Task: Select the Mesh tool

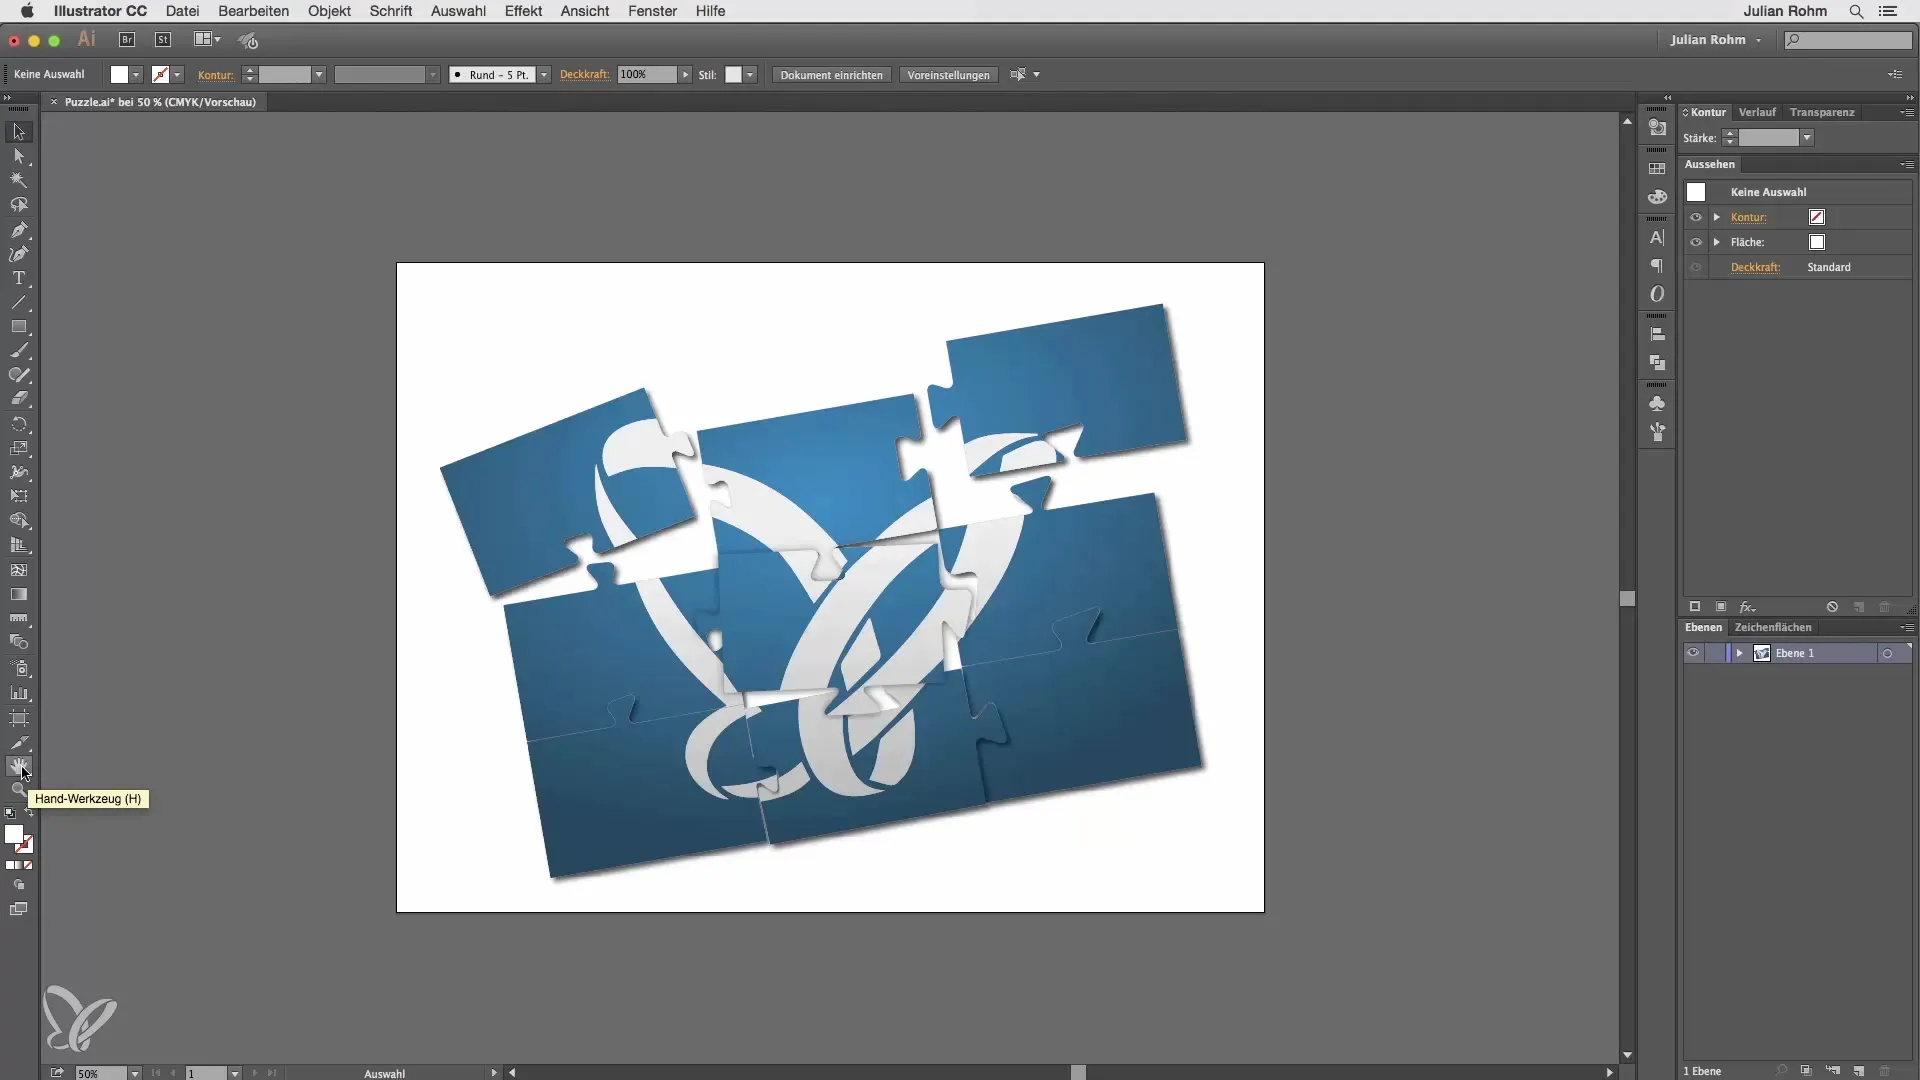Action: tap(19, 570)
